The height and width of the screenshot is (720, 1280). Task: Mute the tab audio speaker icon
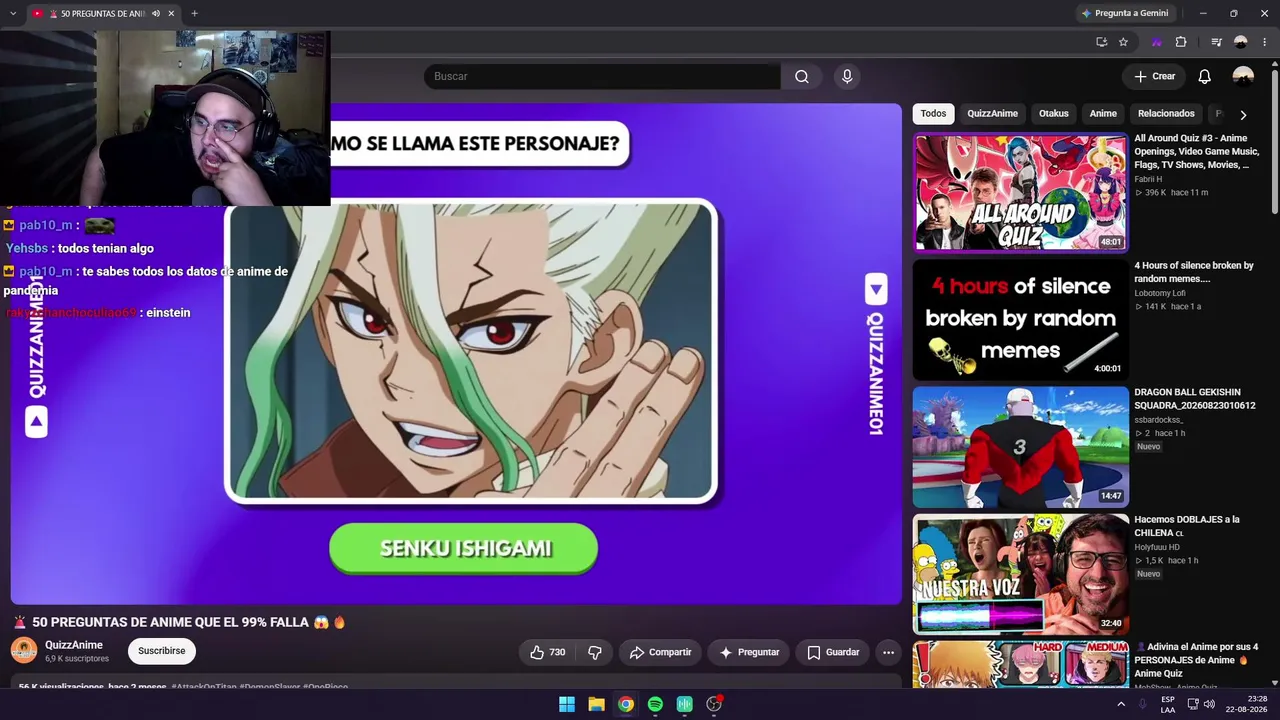156,13
